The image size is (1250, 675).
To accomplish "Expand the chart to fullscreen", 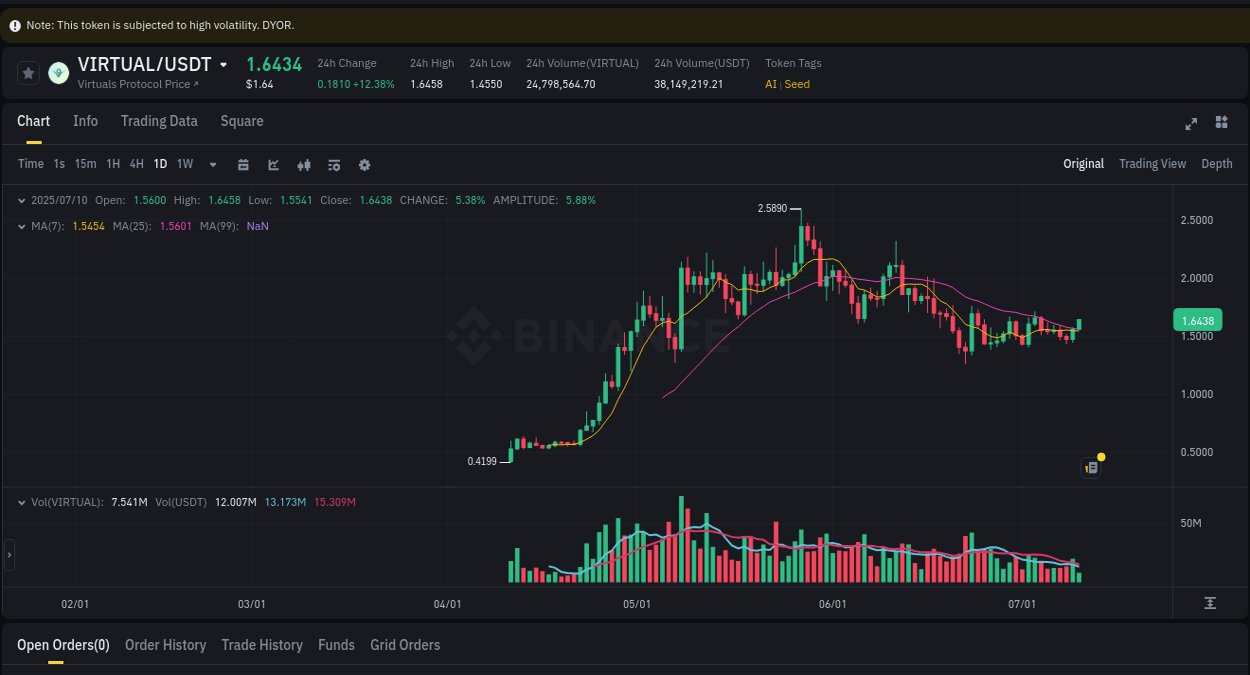I will pos(1190,124).
